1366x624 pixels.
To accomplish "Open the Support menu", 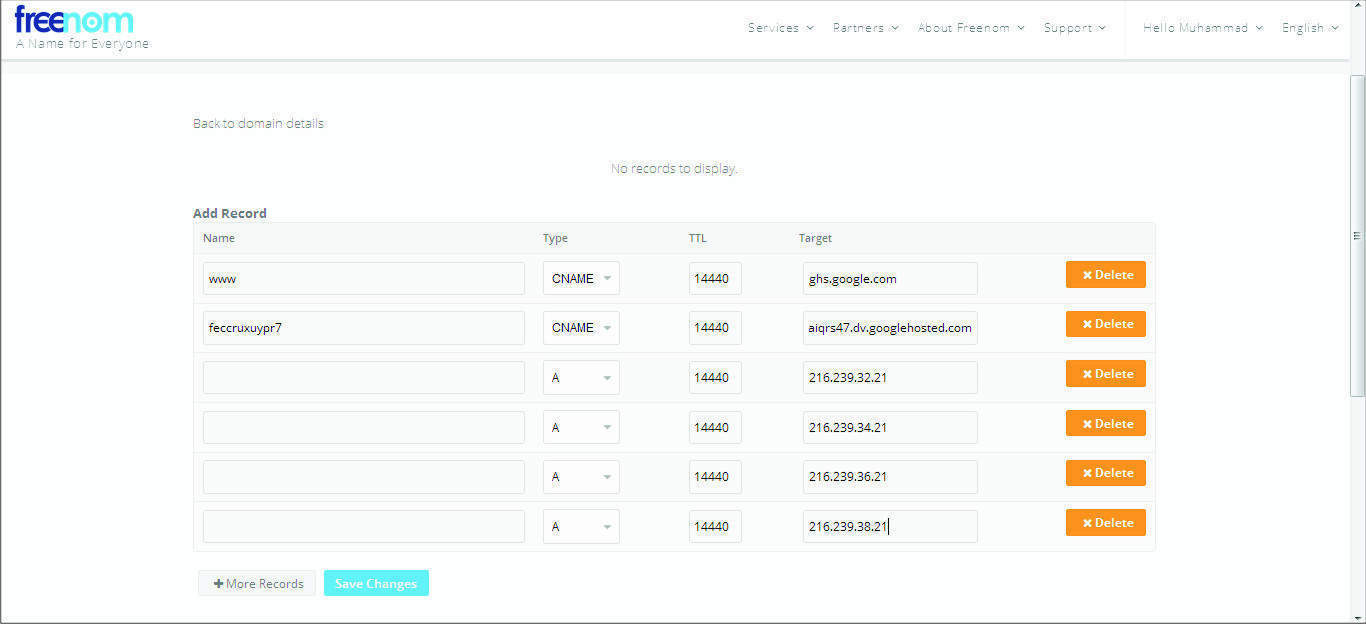I will tap(1075, 28).
